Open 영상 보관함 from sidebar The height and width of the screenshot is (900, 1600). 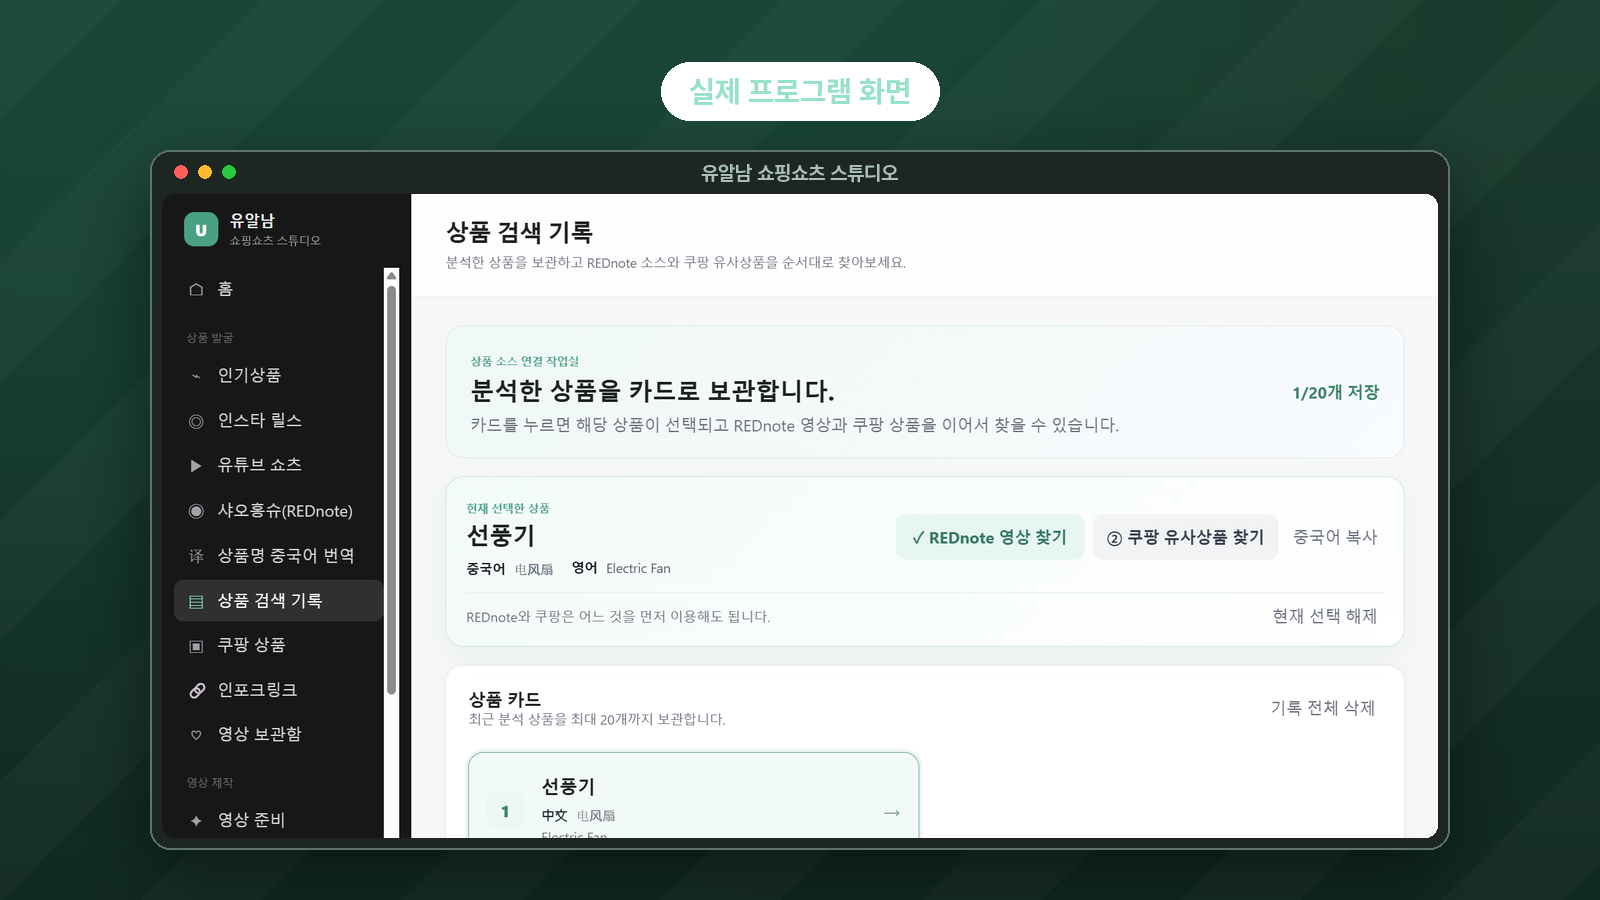[278, 734]
